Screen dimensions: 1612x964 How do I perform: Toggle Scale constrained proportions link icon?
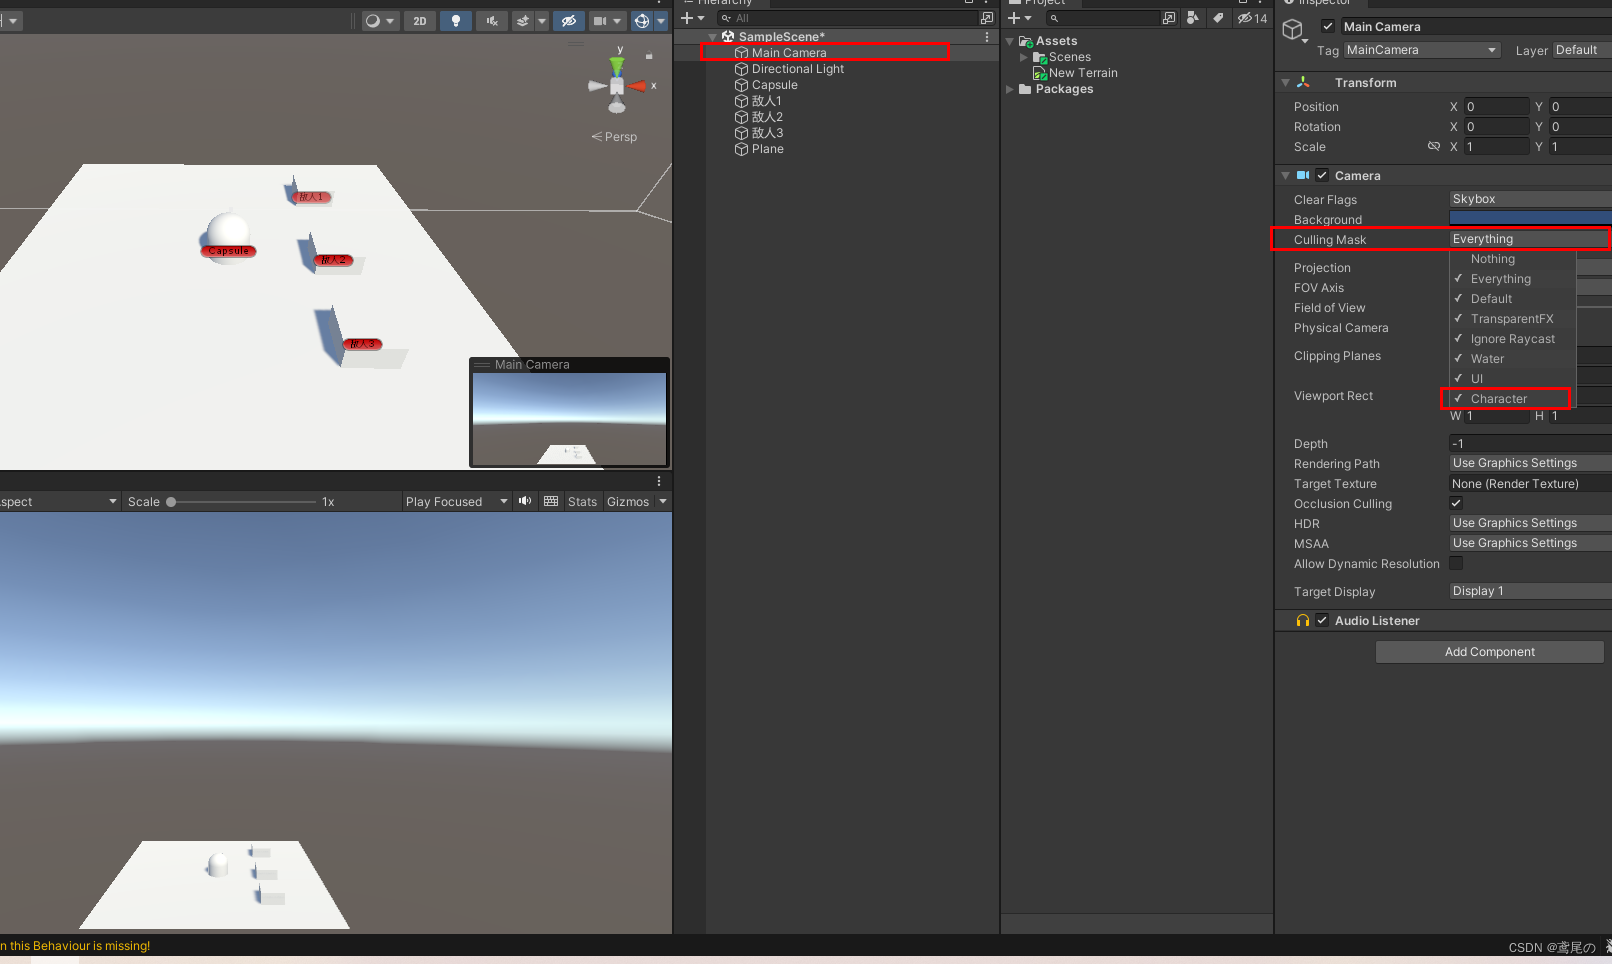click(1434, 147)
